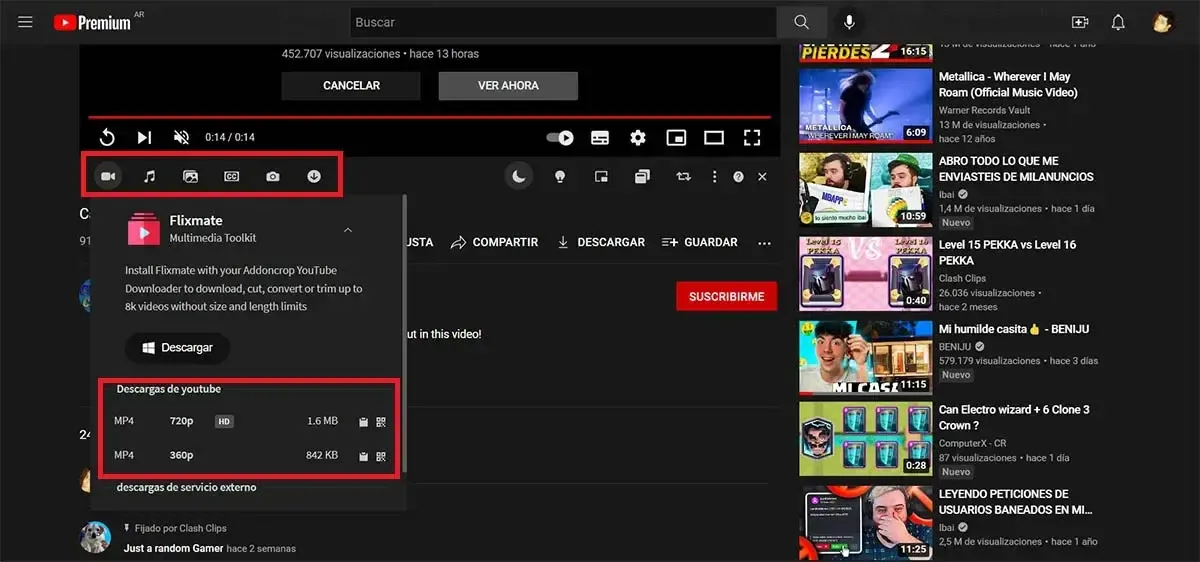Click the DESCARGAR button below the video

coord(601,242)
